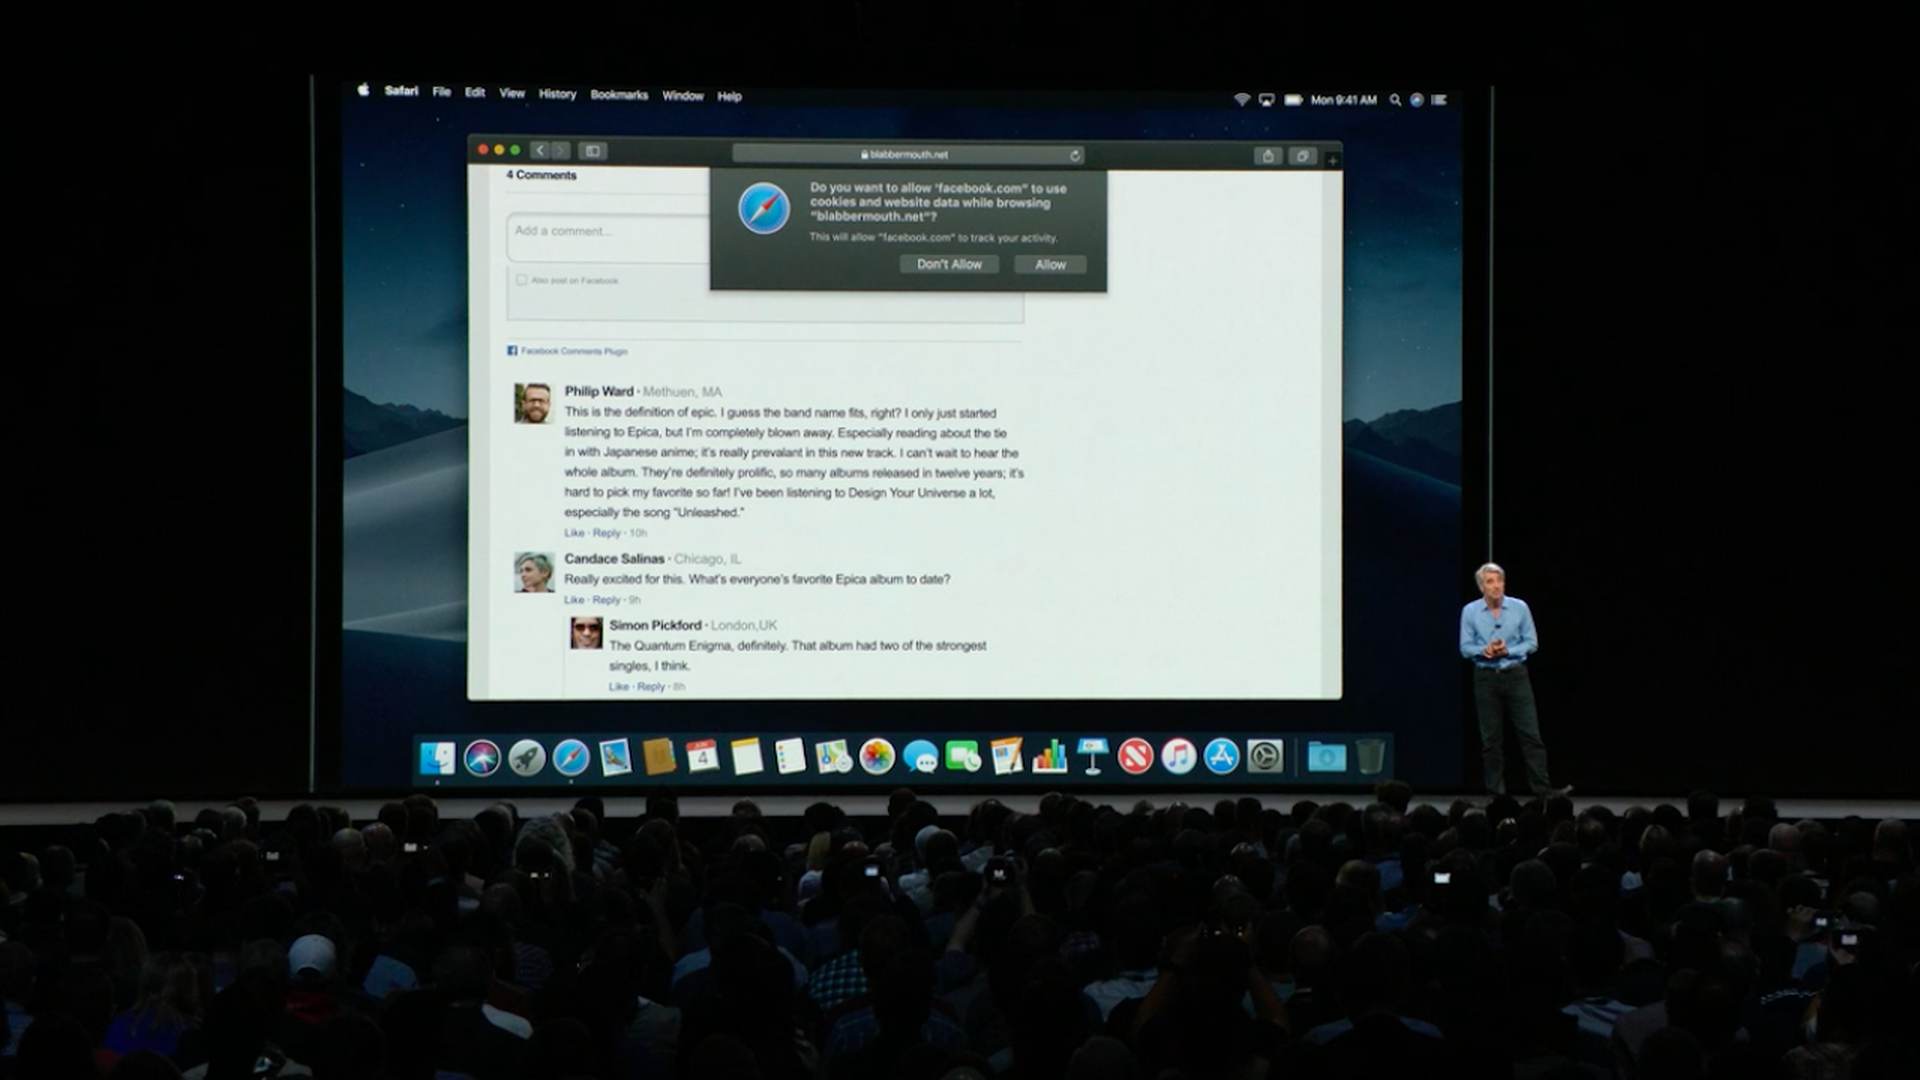This screenshot has height=1080, width=1920.
Task: Launch the News app from Dock
Action: click(1135, 757)
